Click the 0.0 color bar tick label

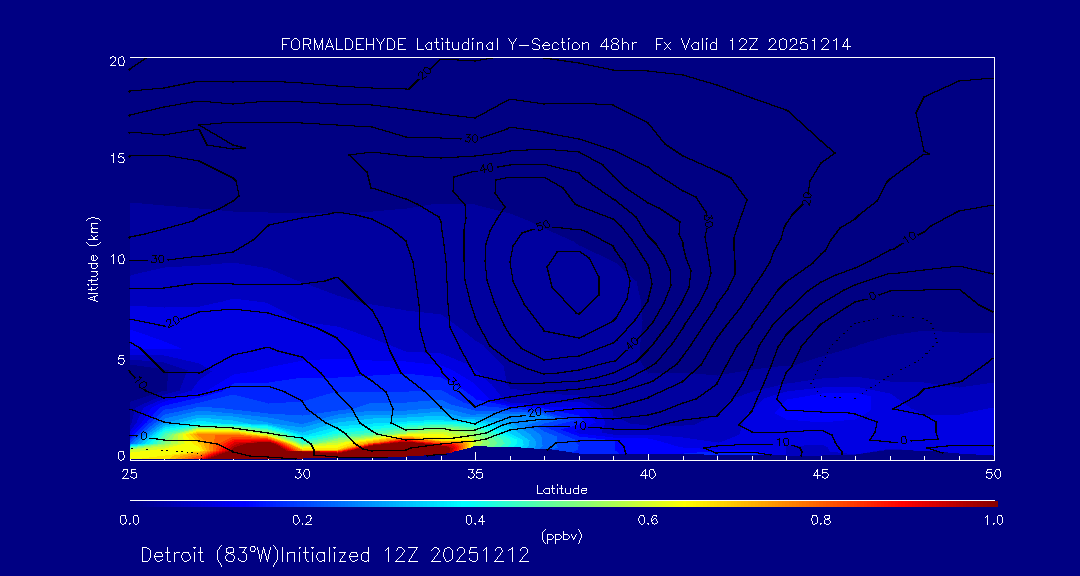129,520
